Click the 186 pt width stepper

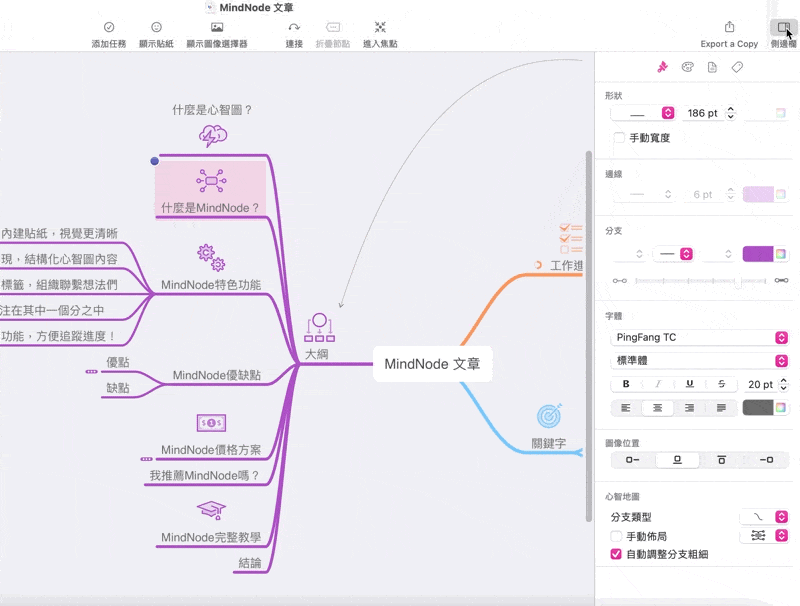(x=731, y=113)
